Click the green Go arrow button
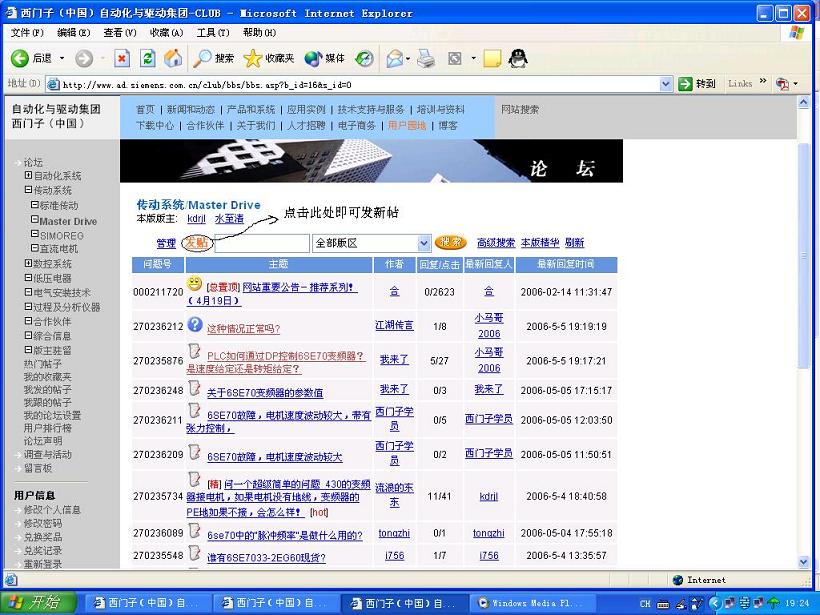820x615 pixels. (x=685, y=84)
